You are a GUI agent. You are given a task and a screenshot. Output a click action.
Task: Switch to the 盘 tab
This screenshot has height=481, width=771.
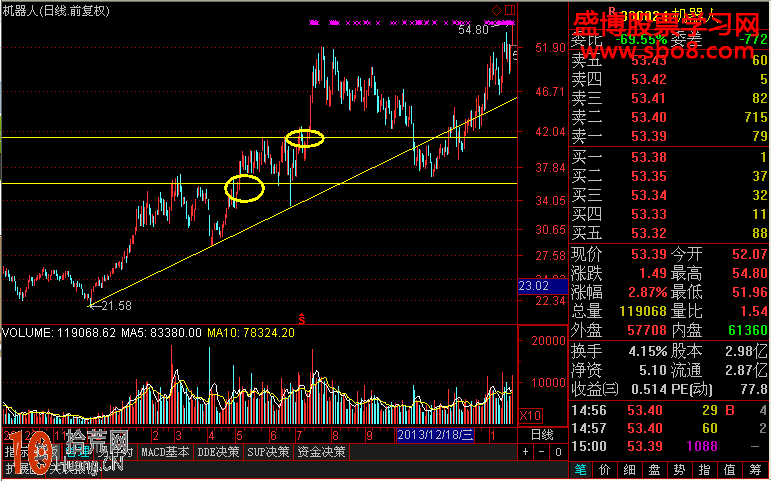click(x=654, y=470)
